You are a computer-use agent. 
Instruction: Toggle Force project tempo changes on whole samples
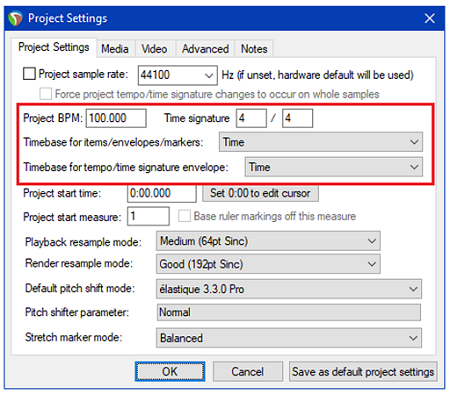tap(45, 94)
